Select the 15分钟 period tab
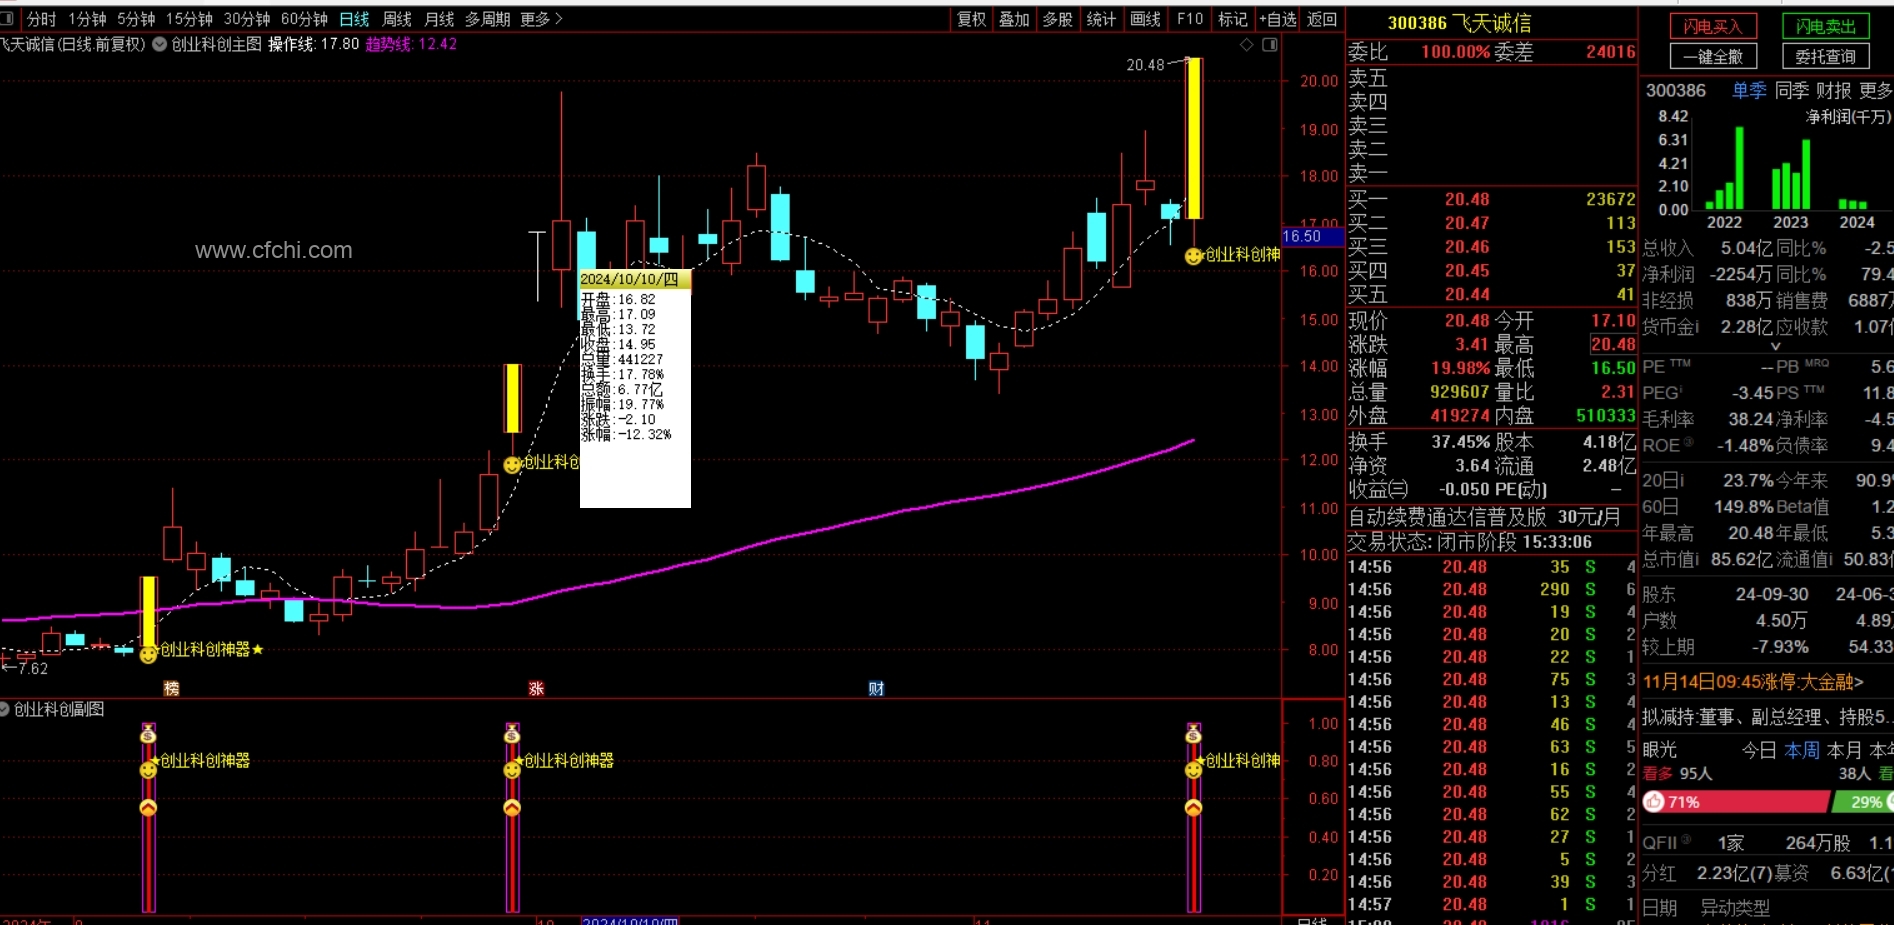The image size is (1894, 925). click(189, 19)
